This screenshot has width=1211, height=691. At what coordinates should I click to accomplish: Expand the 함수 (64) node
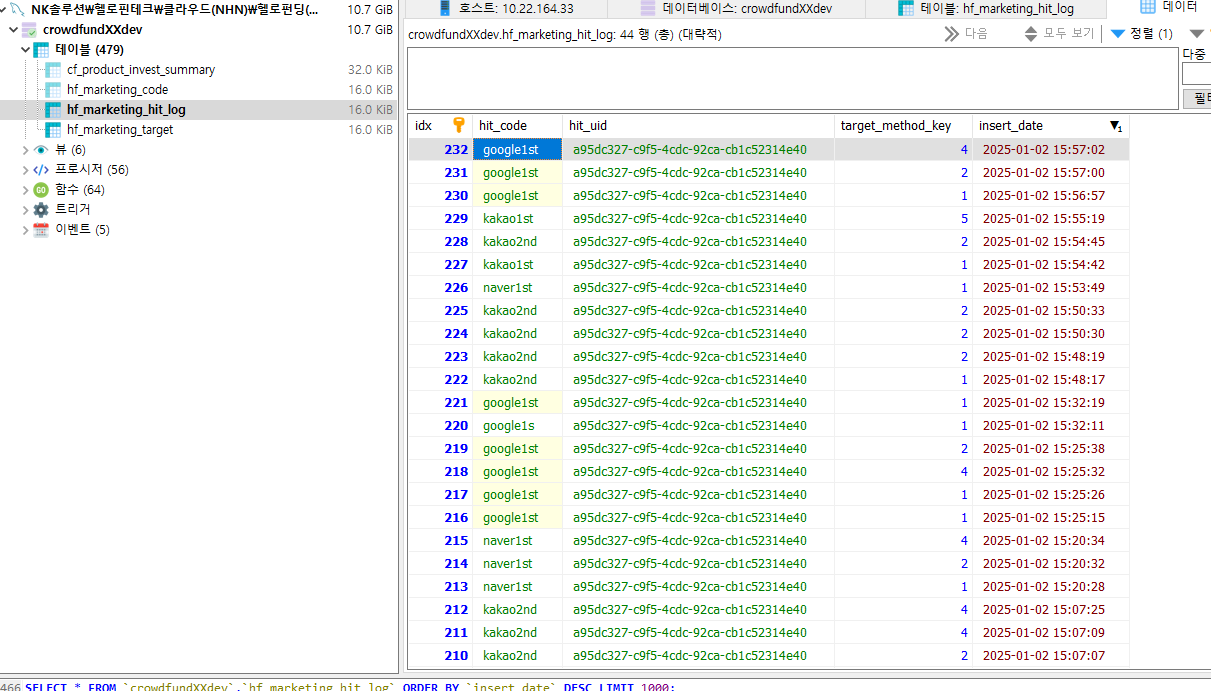(x=25, y=190)
